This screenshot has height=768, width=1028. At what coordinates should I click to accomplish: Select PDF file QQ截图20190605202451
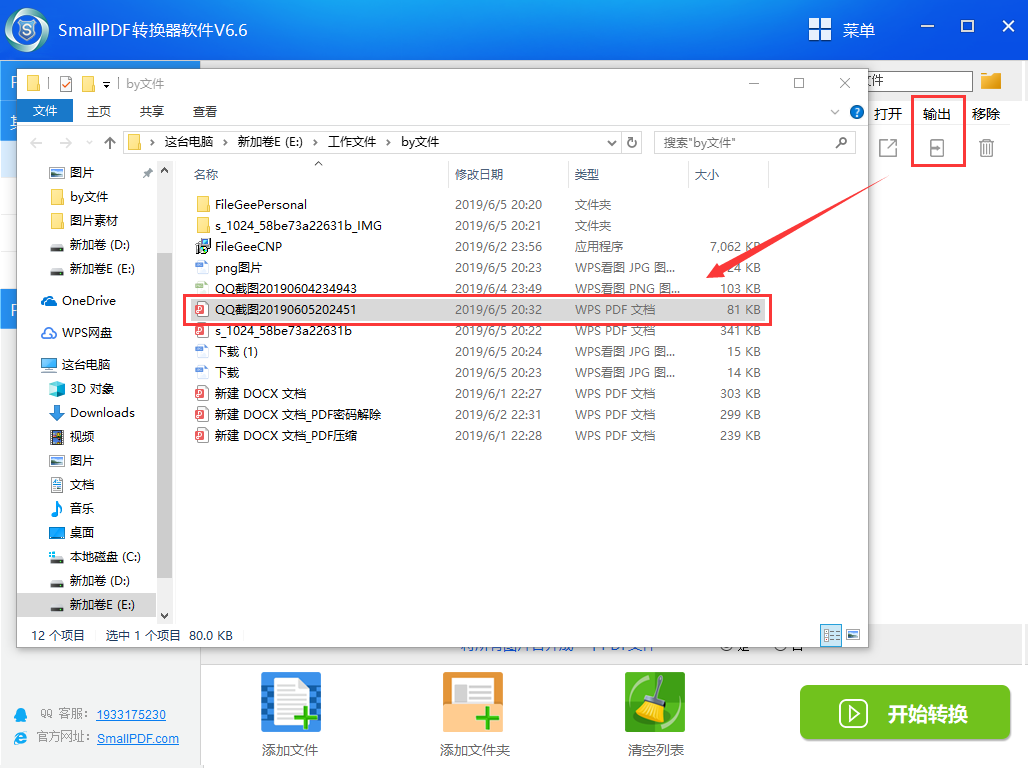pos(478,310)
